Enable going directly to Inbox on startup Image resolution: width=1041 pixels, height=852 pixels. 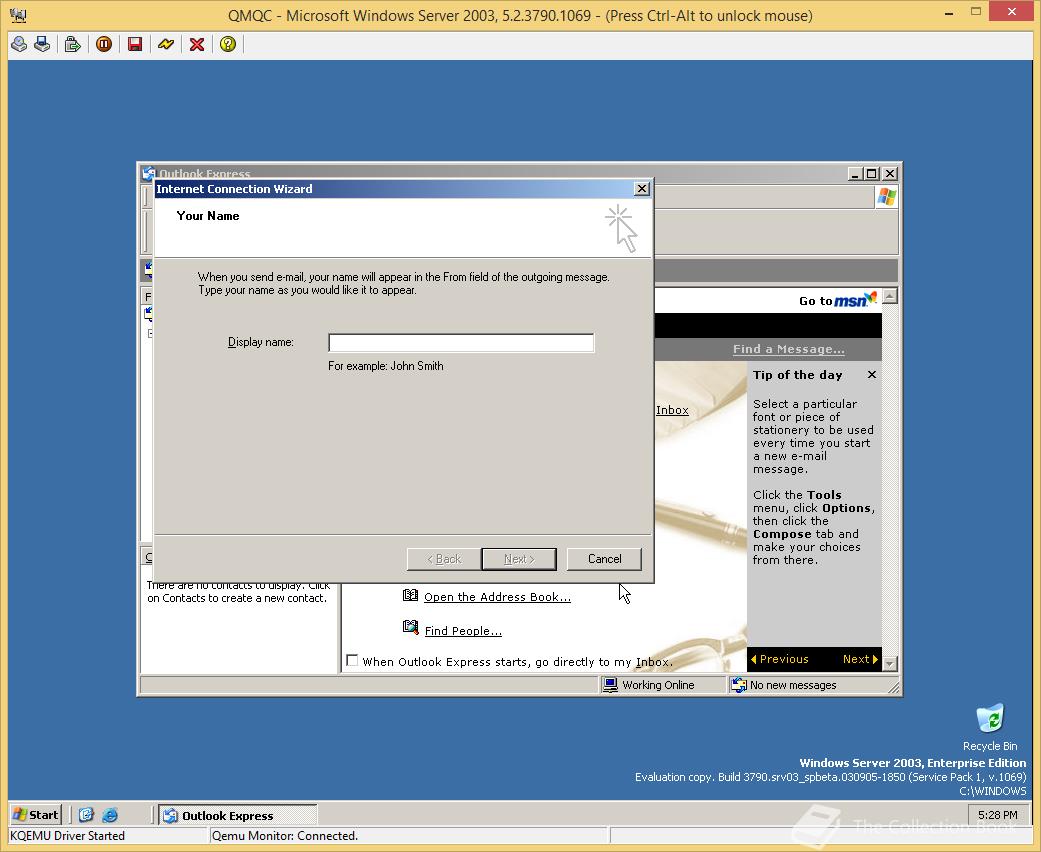(353, 661)
